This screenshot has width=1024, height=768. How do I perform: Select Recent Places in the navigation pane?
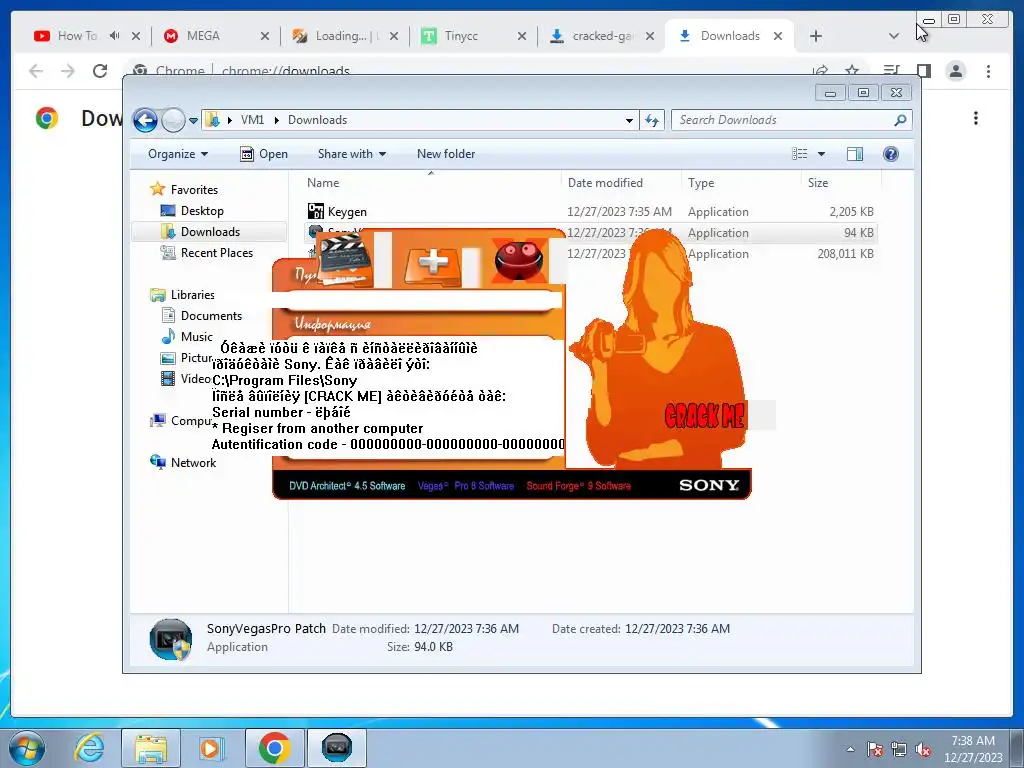click(216, 253)
